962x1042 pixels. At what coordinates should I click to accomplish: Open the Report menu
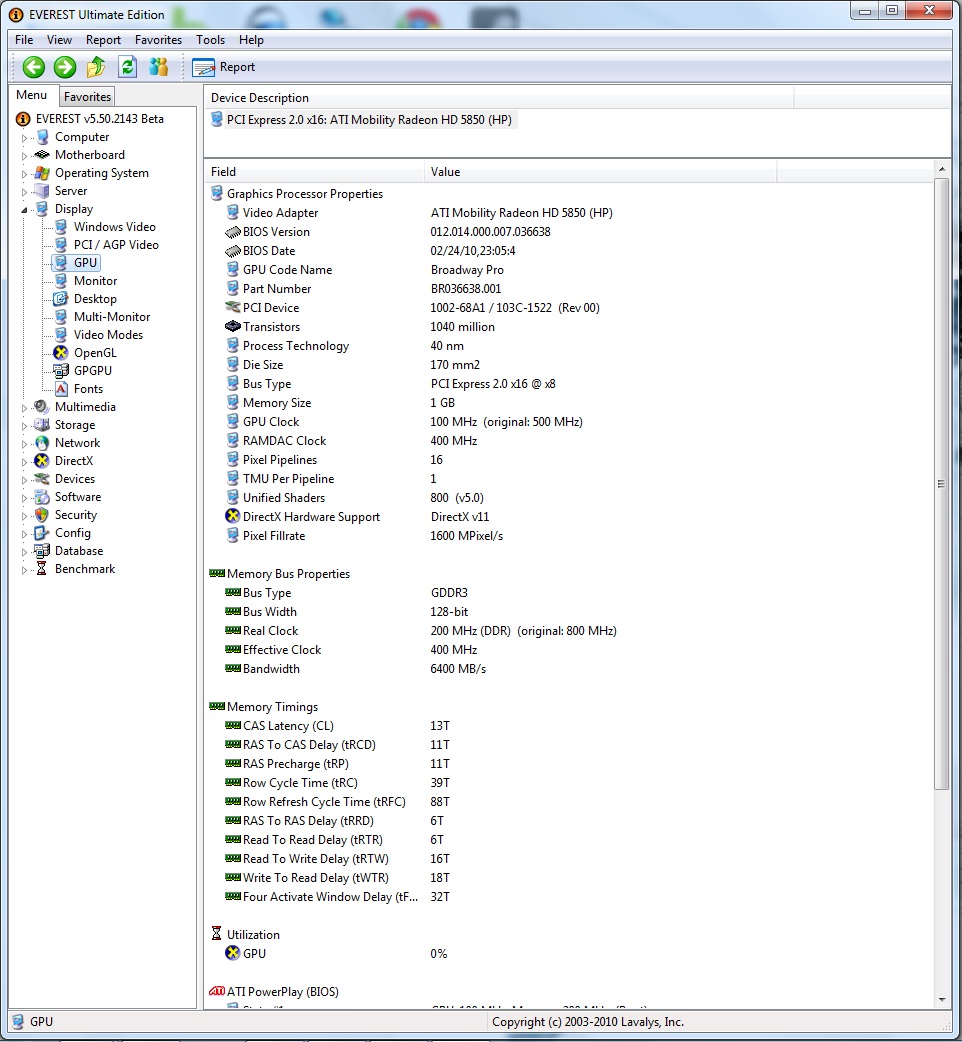coord(103,40)
